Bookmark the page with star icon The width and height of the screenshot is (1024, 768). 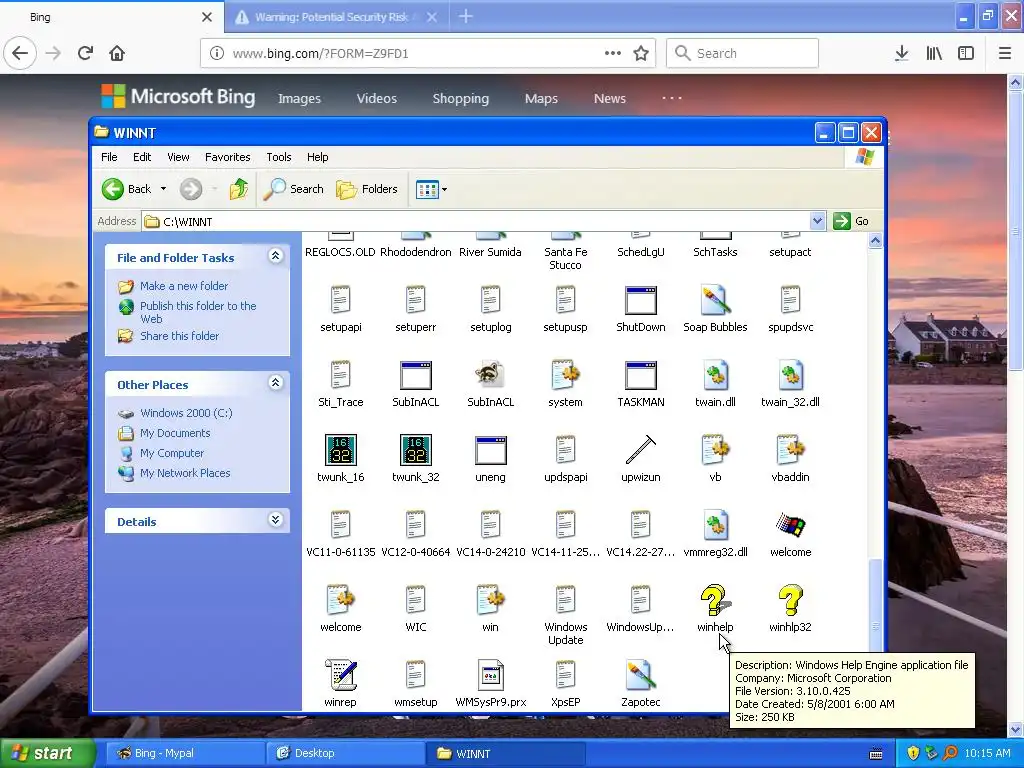coord(641,53)
